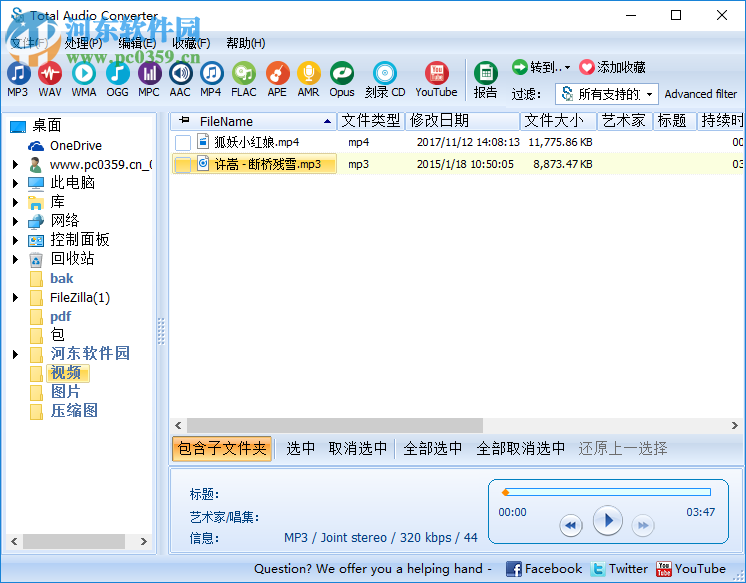Screen dimensions: 746x583
Task: Sort by the 文件类型 column header
Action: click(371, 121)
